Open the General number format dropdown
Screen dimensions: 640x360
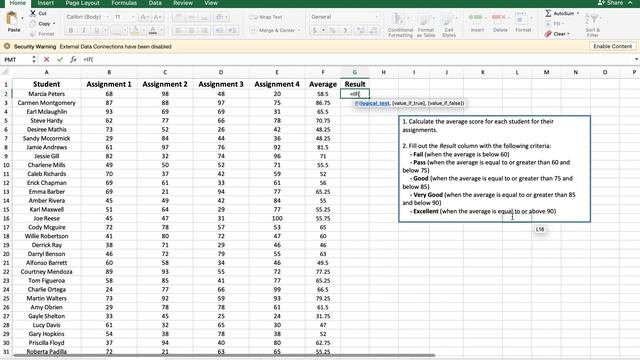pos(376,17)
